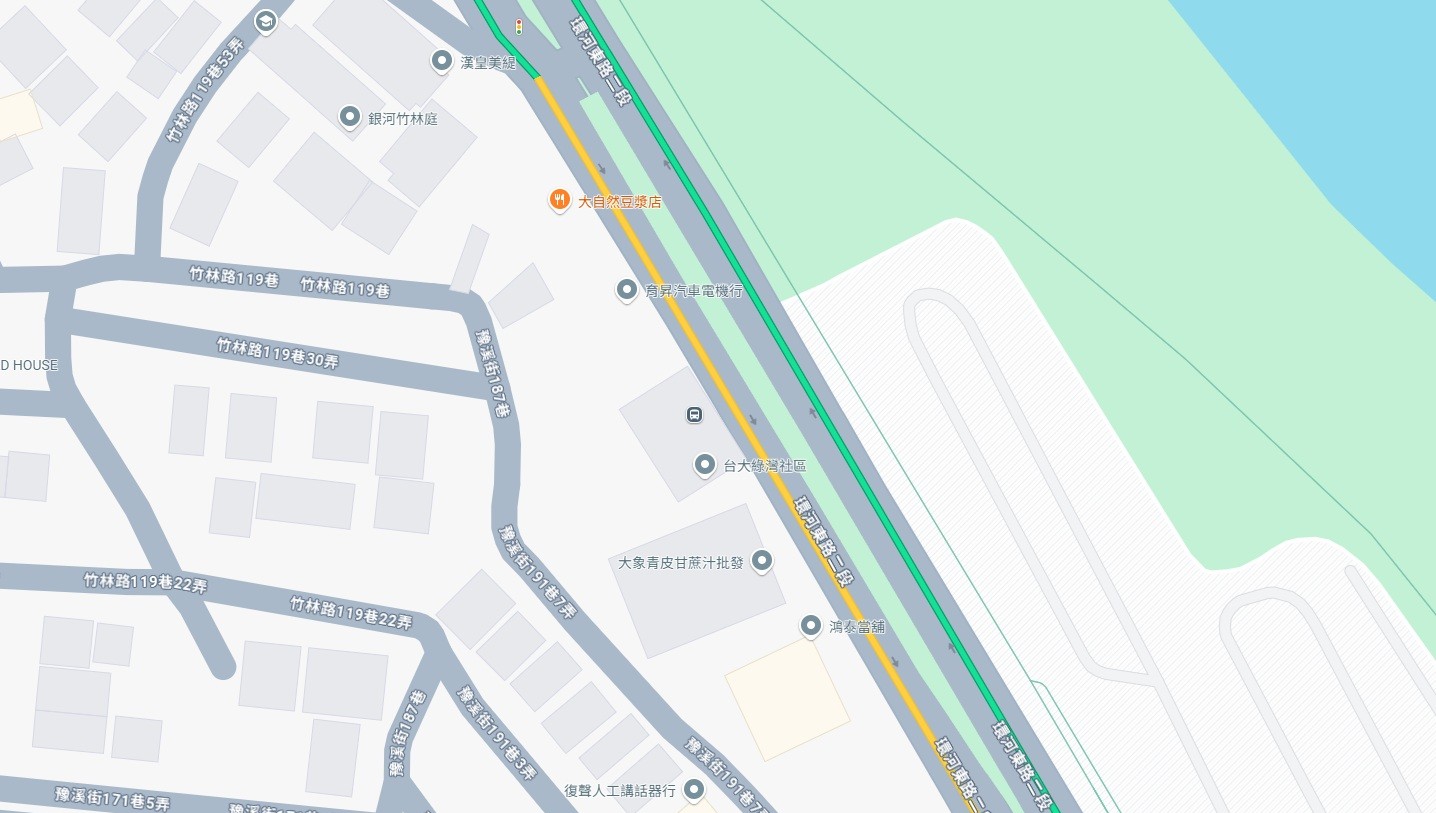Click the 台大綠灣社區 place pin
Screen dimensions: 1436x813
tap(705, 464)
